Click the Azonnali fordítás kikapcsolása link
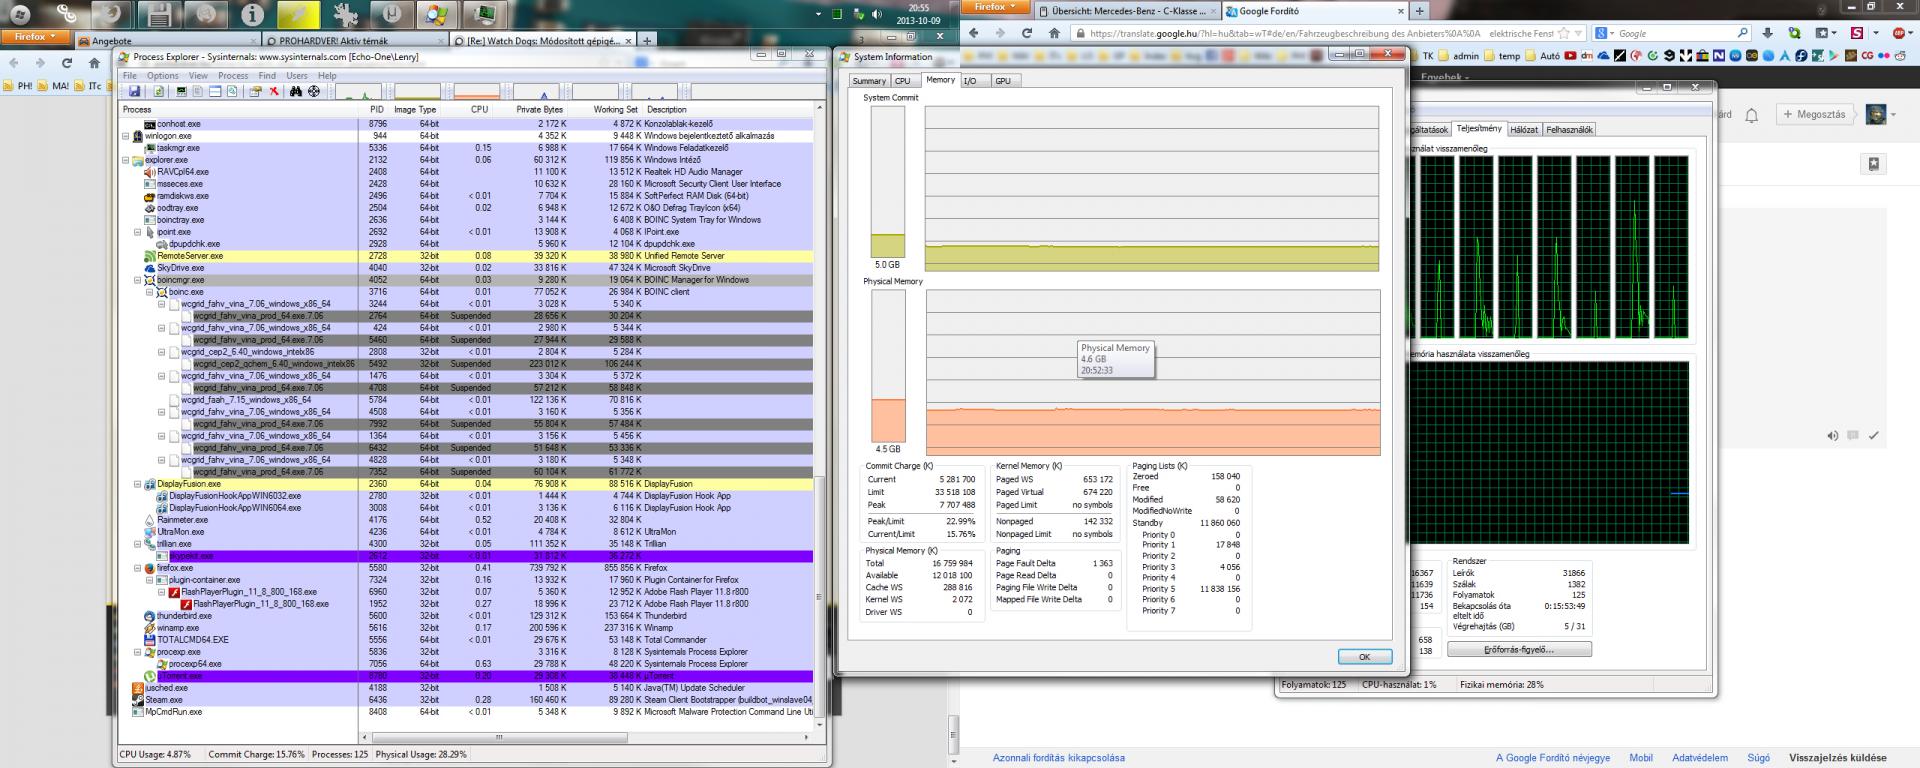Viewport: 1920px width, 768px height. (1058, 758)
